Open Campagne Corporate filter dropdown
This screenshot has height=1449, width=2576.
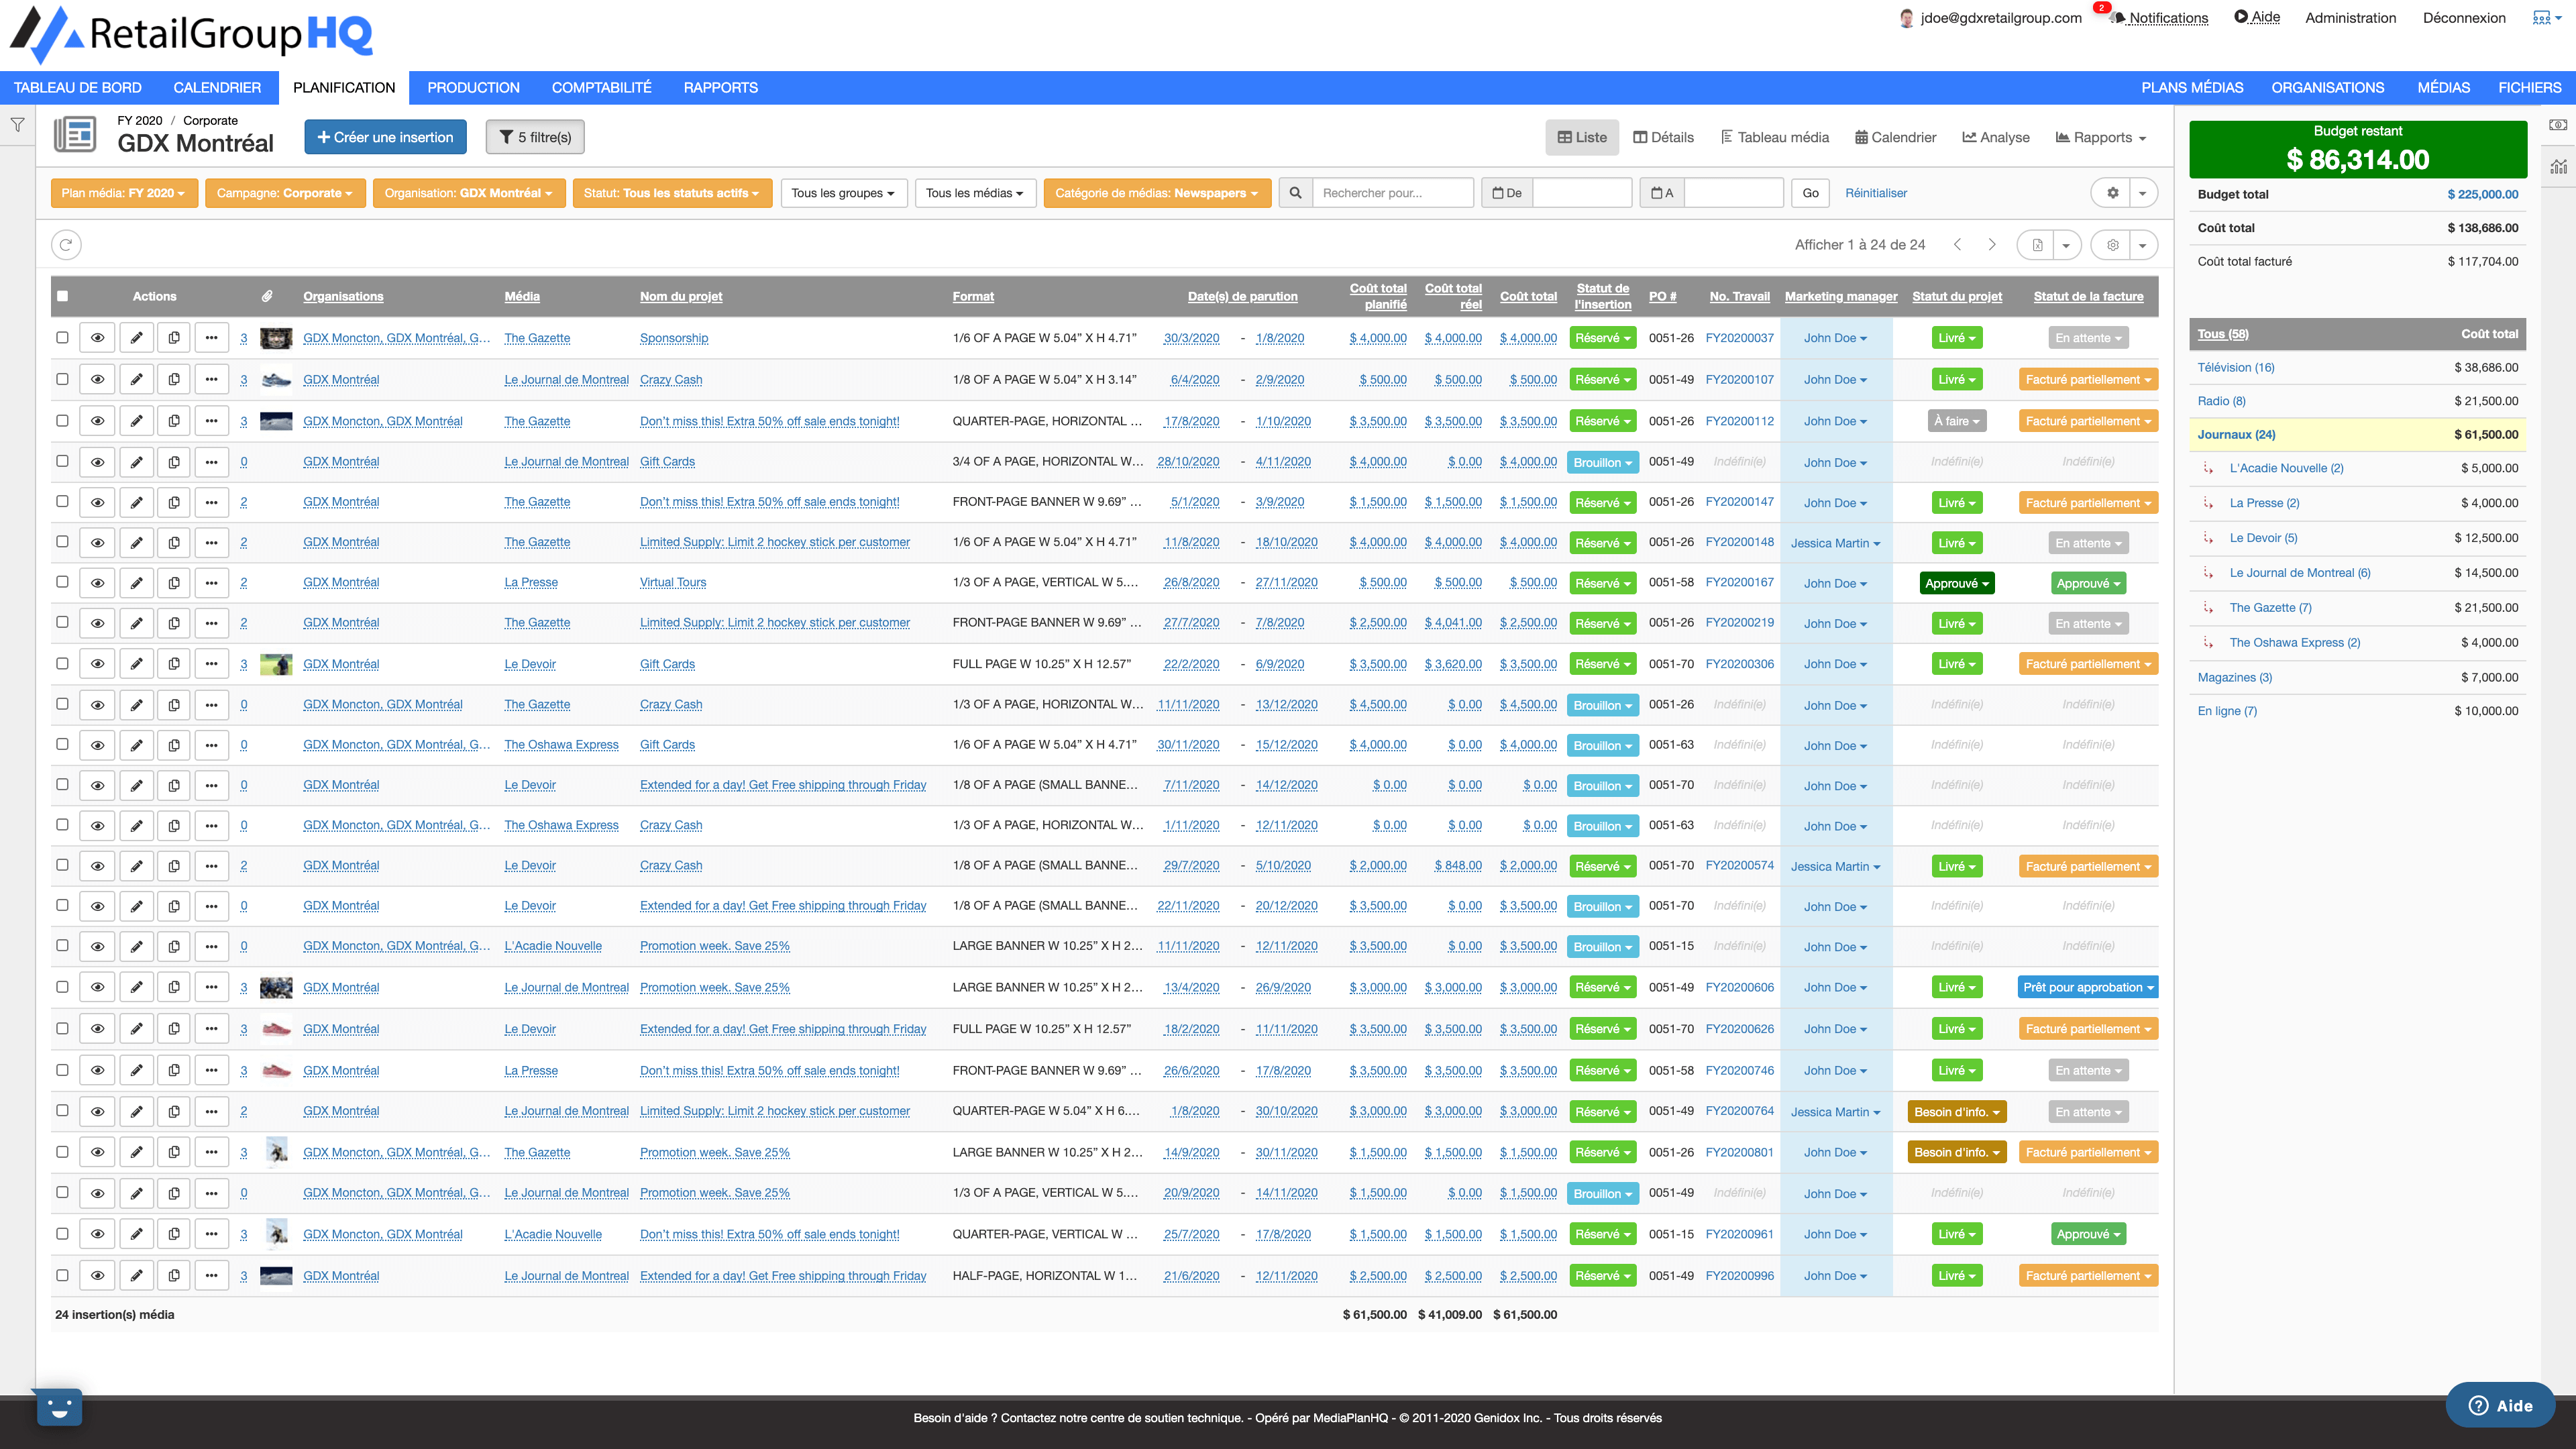pyautogui.click(x=284, y=193)
